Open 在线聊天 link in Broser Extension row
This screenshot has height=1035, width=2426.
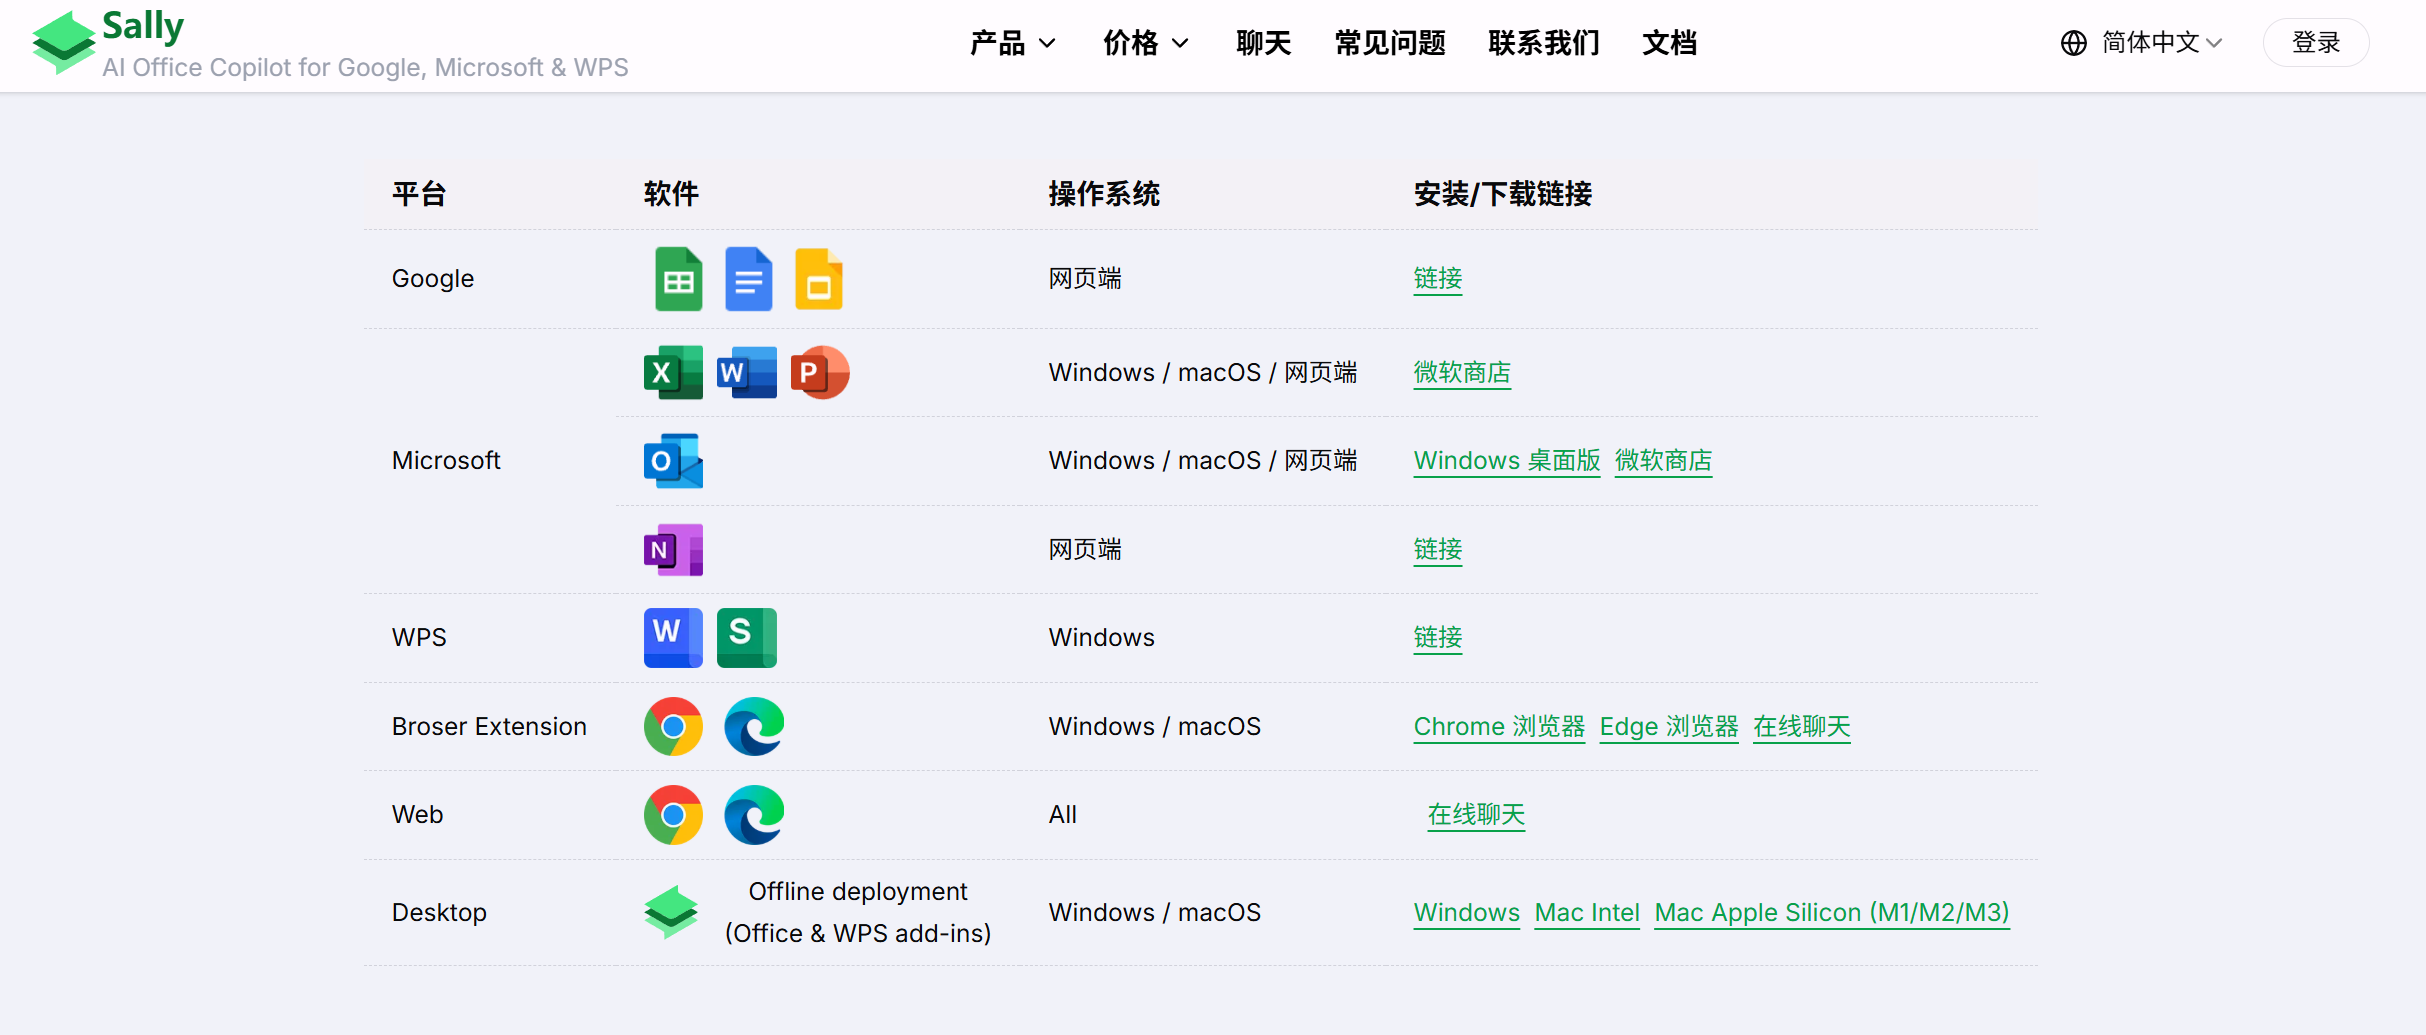(x=1802, y=727)
